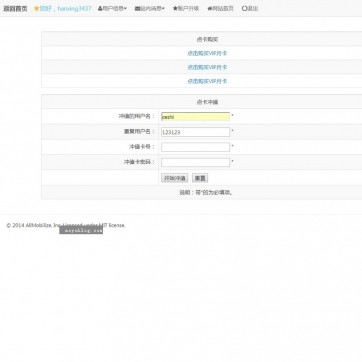
Task: Click the © 2014 AllMobilize footer text
Action: (66, 225)
